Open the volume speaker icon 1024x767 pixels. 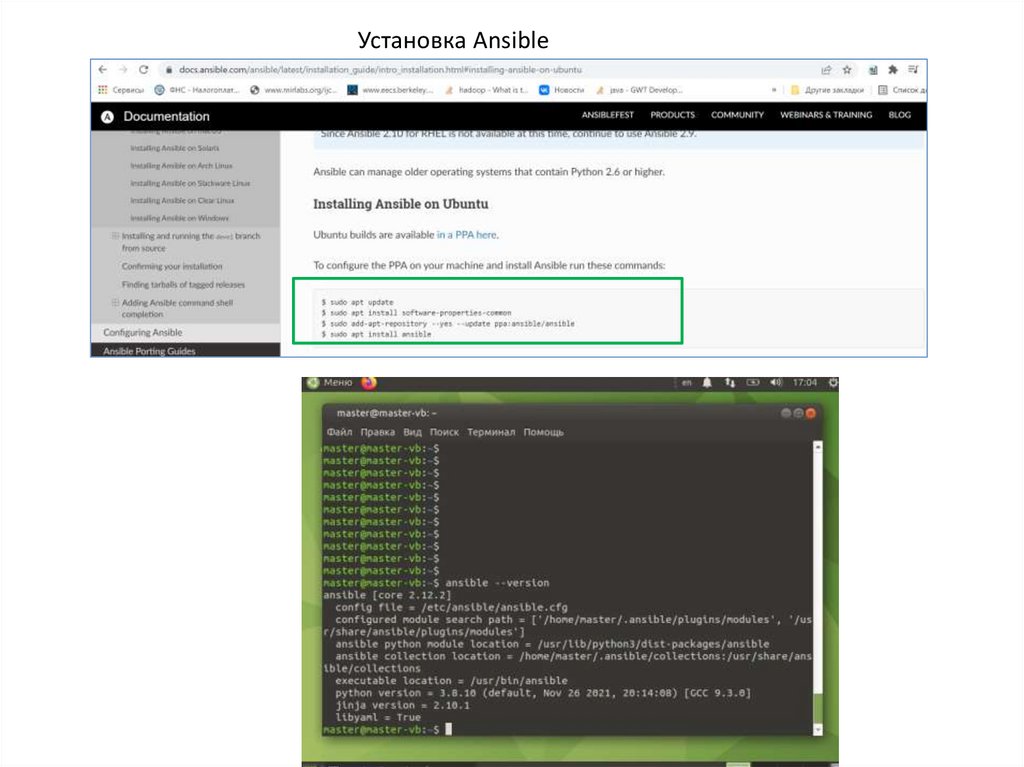(775, 383)
